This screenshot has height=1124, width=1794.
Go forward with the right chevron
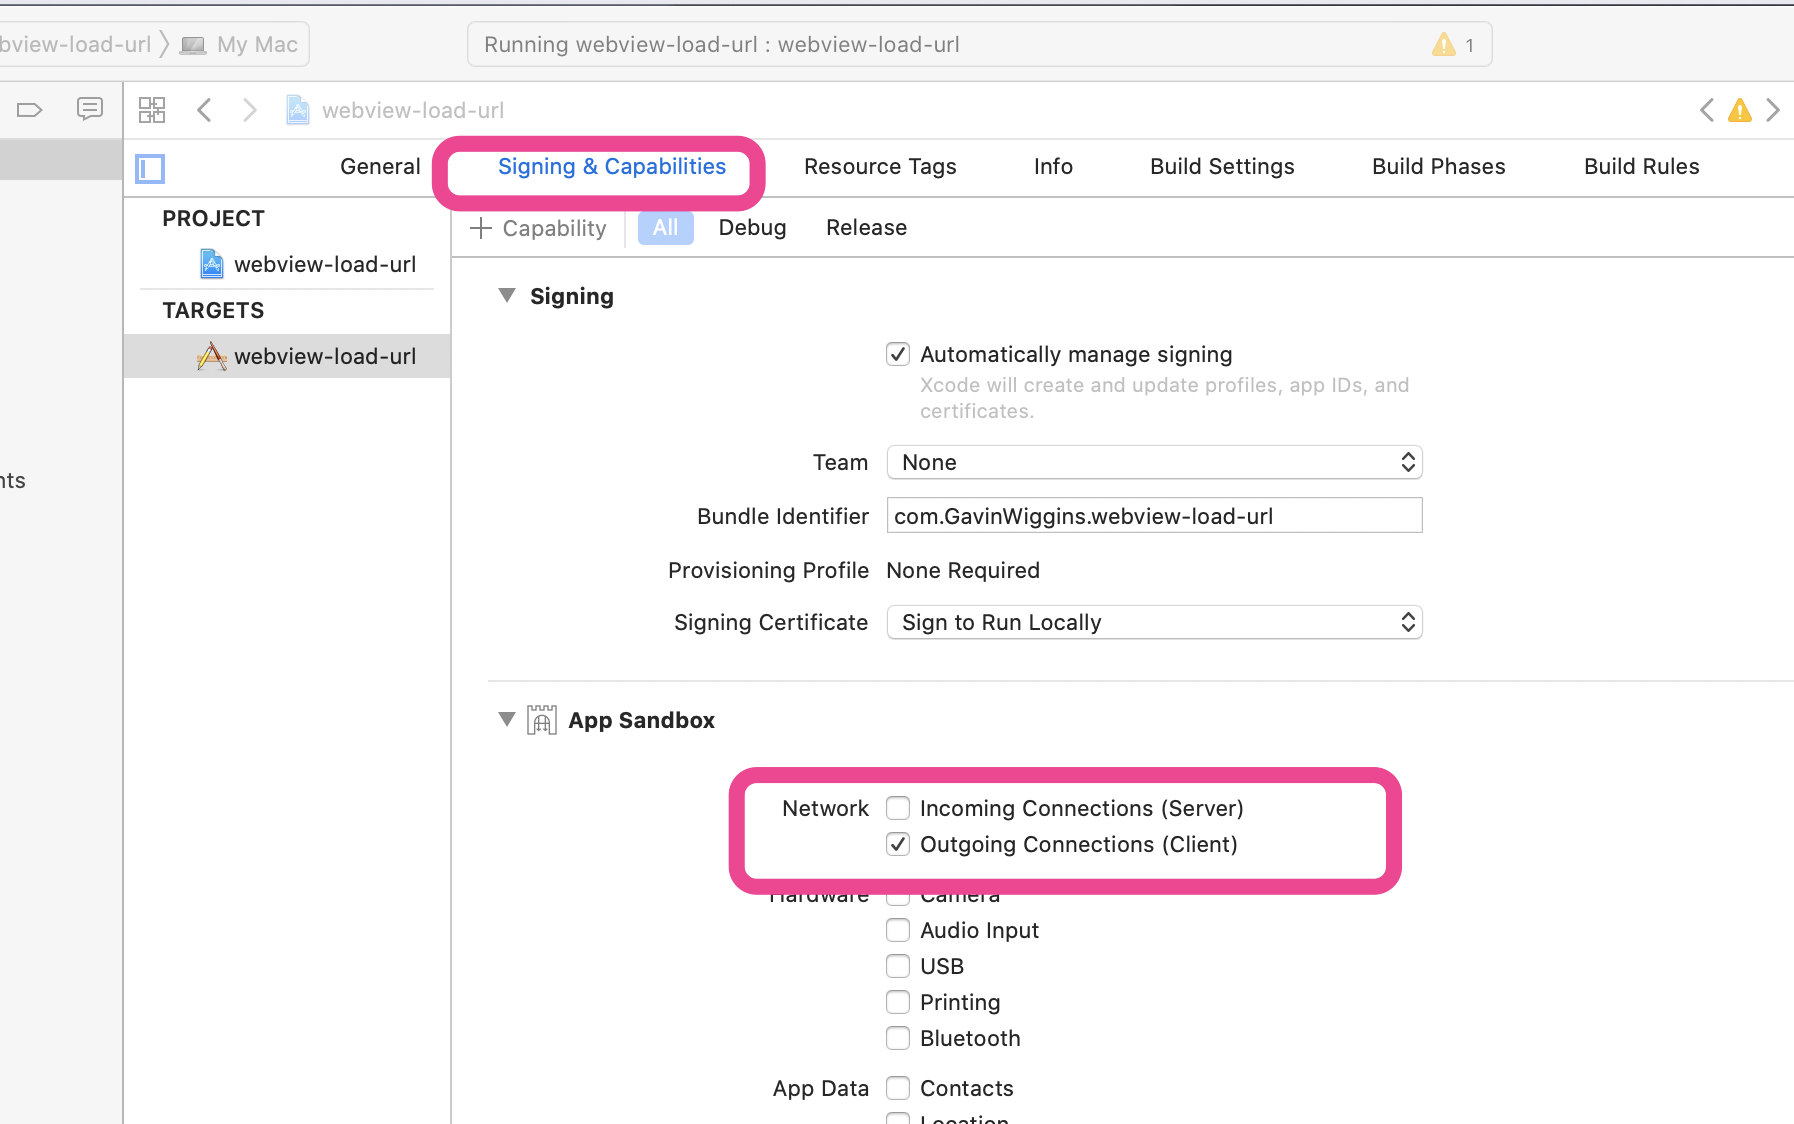click(x=250, y=110)
